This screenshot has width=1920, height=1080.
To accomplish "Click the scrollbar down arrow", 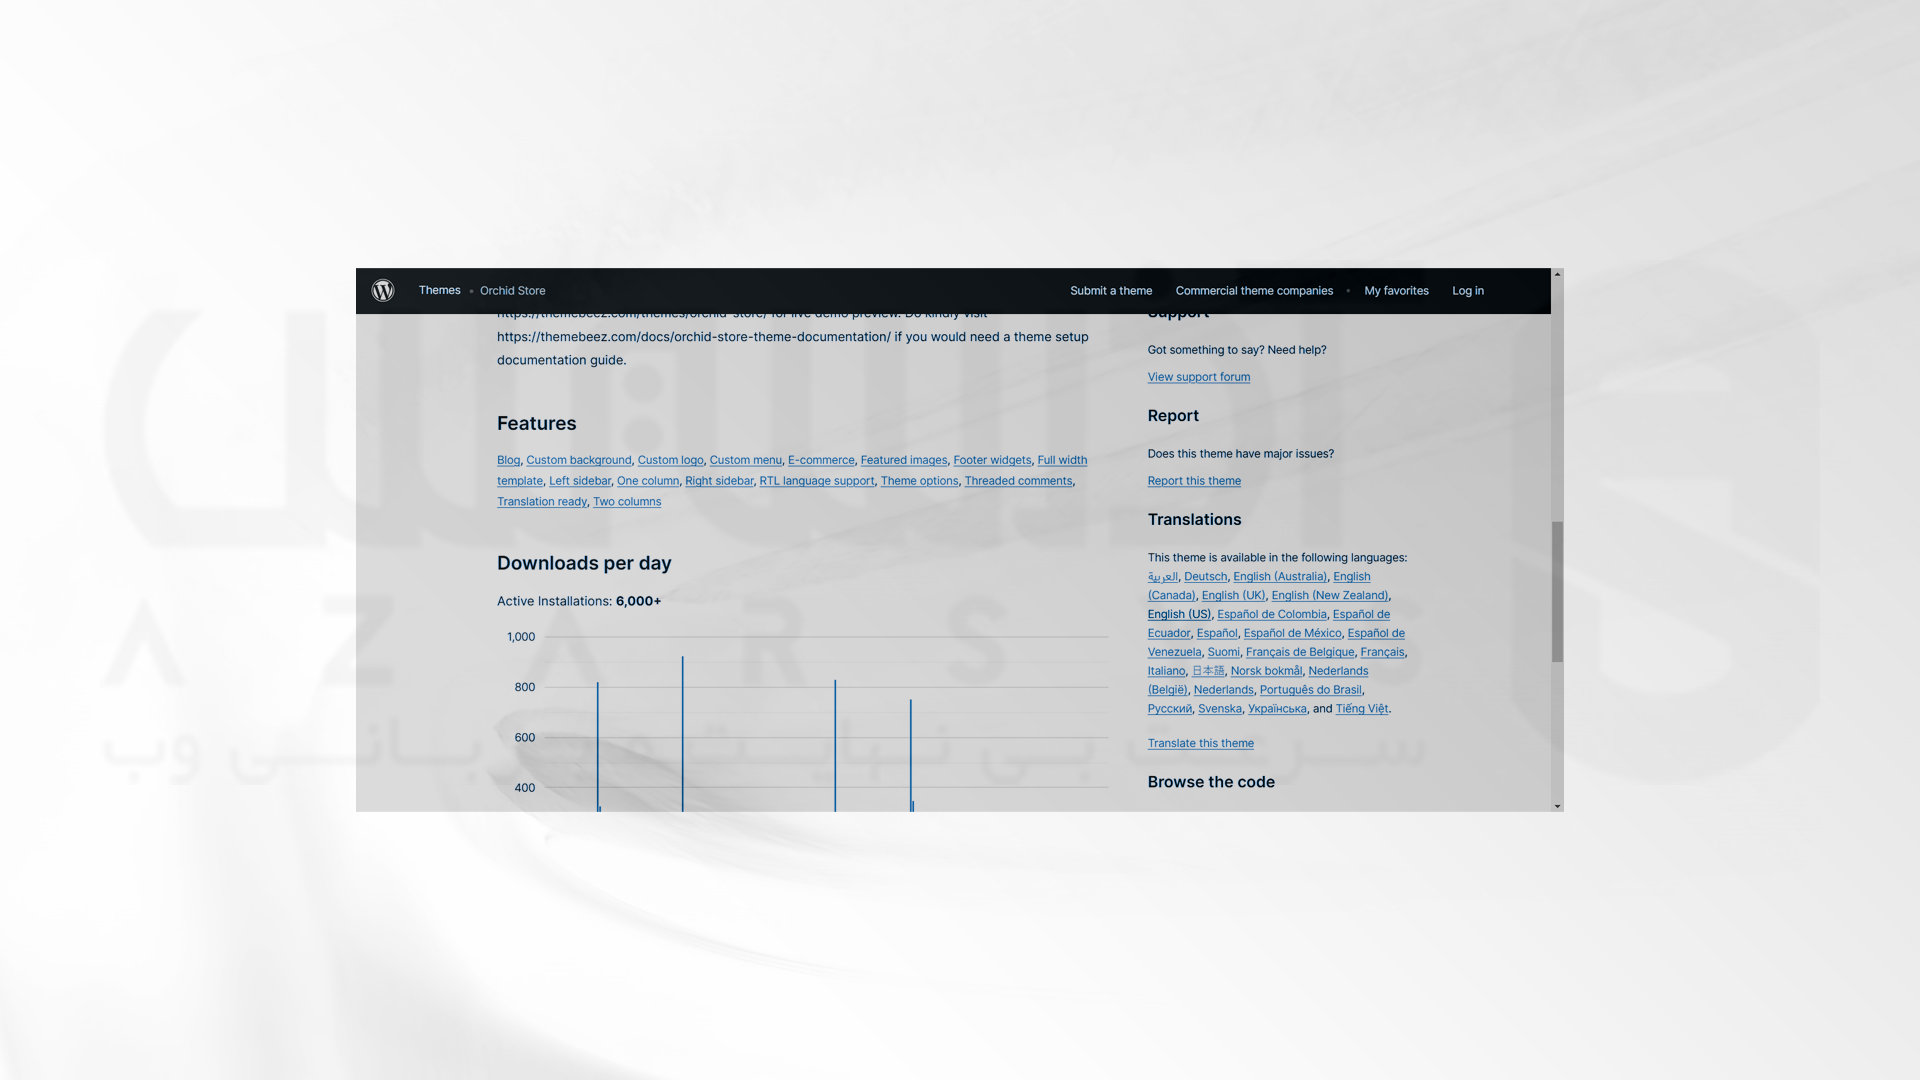I will click(x=1557, y=806).
